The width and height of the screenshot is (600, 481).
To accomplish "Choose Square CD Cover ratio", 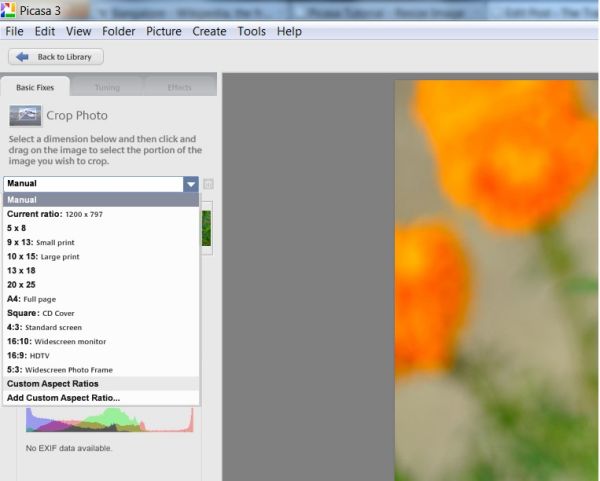I will coord(101,313).
